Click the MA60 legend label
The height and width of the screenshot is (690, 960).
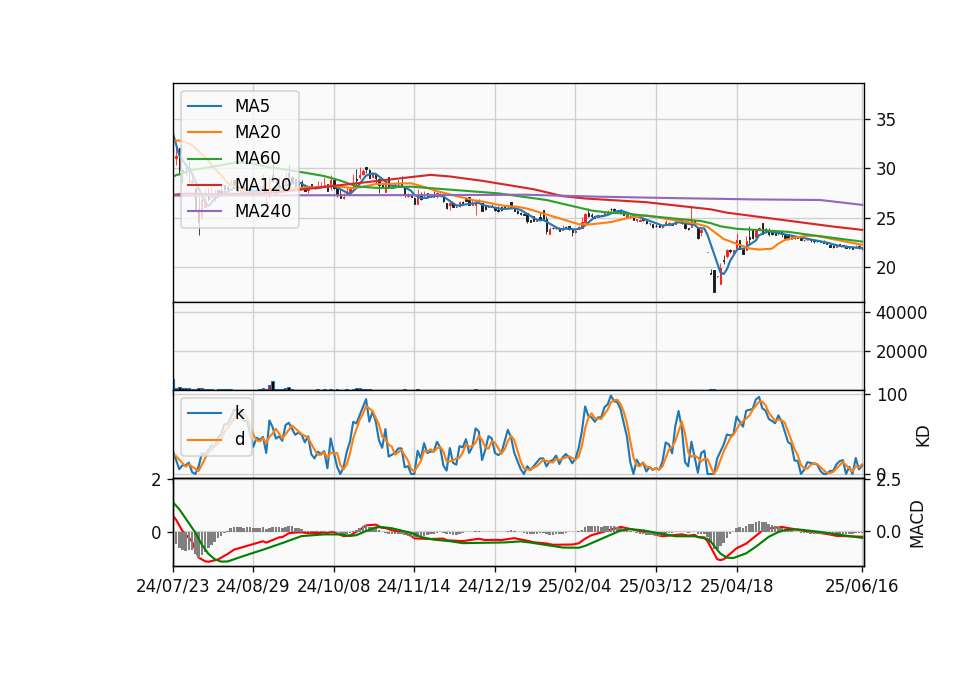pos(257,158)
